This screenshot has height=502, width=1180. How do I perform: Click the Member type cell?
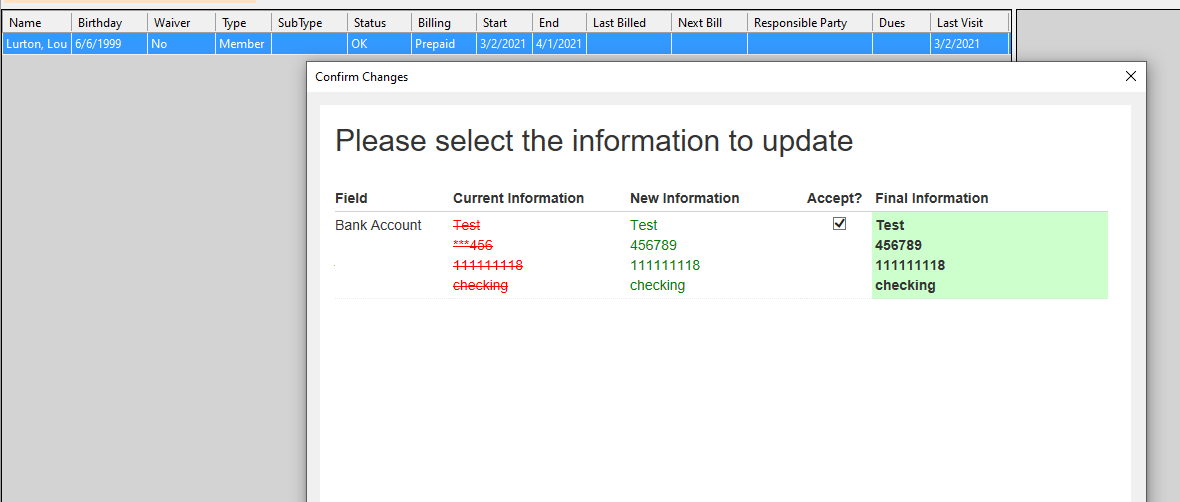pos(243,44)
